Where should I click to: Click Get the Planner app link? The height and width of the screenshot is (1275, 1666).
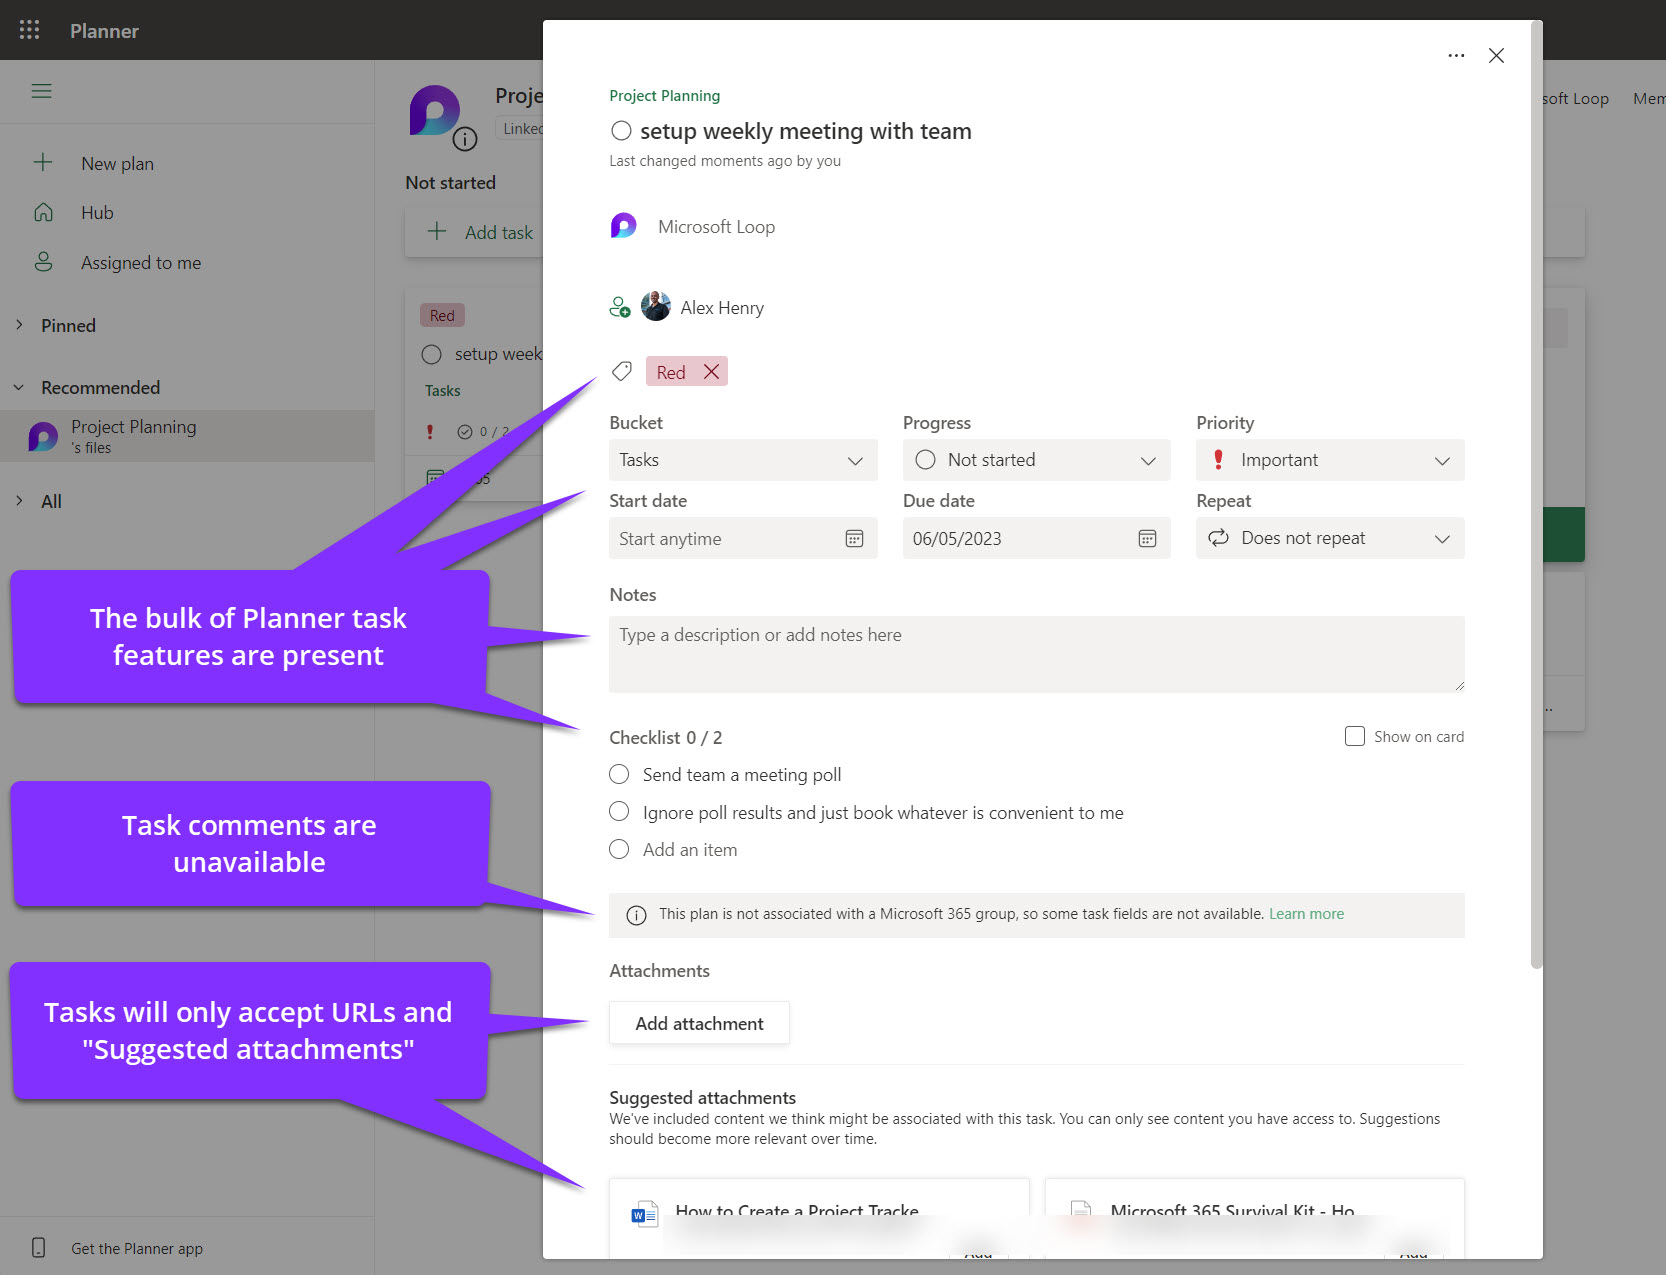[137, 1249]
